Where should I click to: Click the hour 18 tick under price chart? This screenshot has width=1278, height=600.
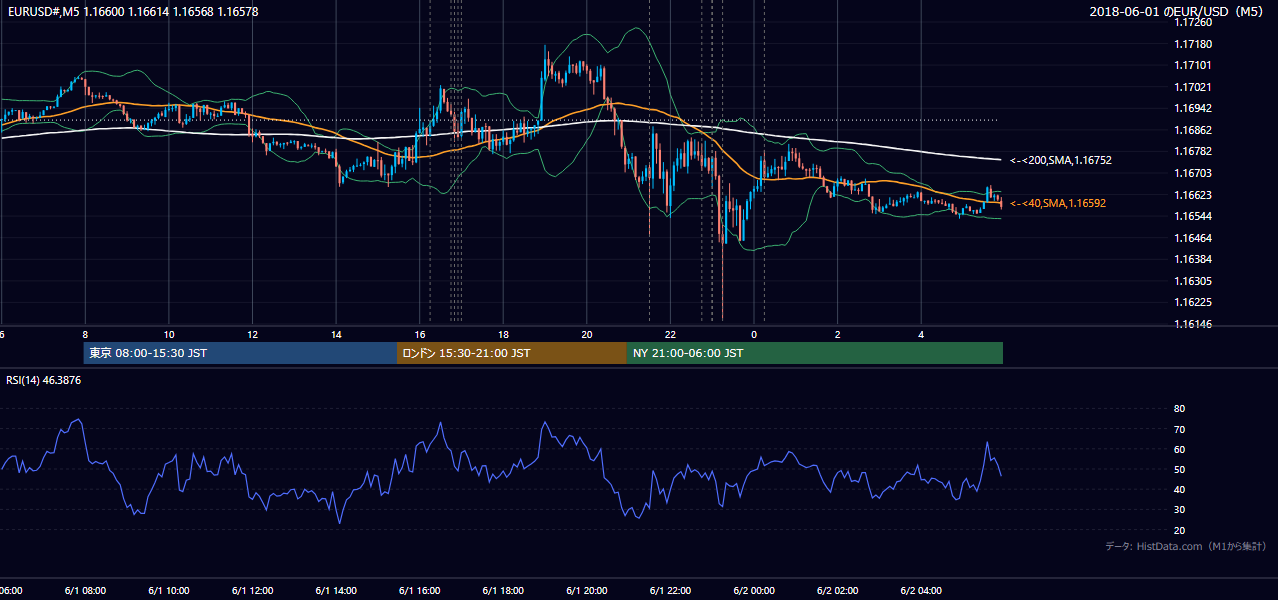tap(503, 334)
